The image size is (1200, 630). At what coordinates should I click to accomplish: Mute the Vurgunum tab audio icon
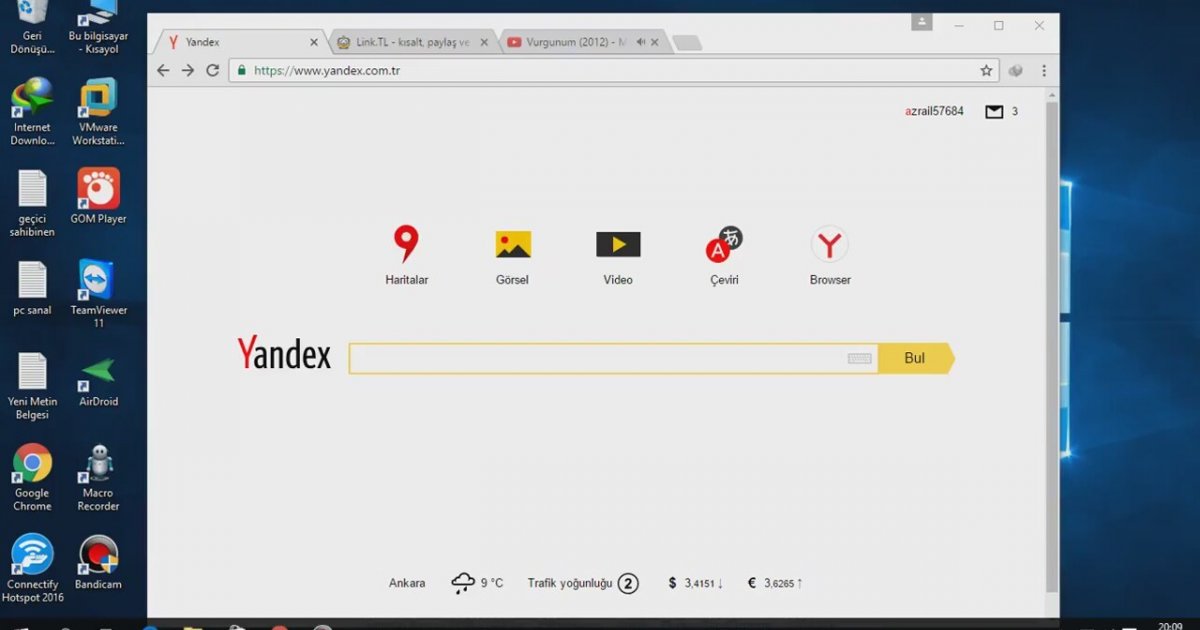(641, 42)
